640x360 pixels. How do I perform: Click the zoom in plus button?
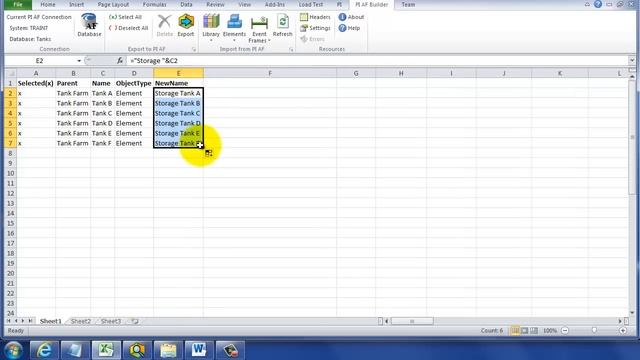pyautogui.click(x=623, y=331)
